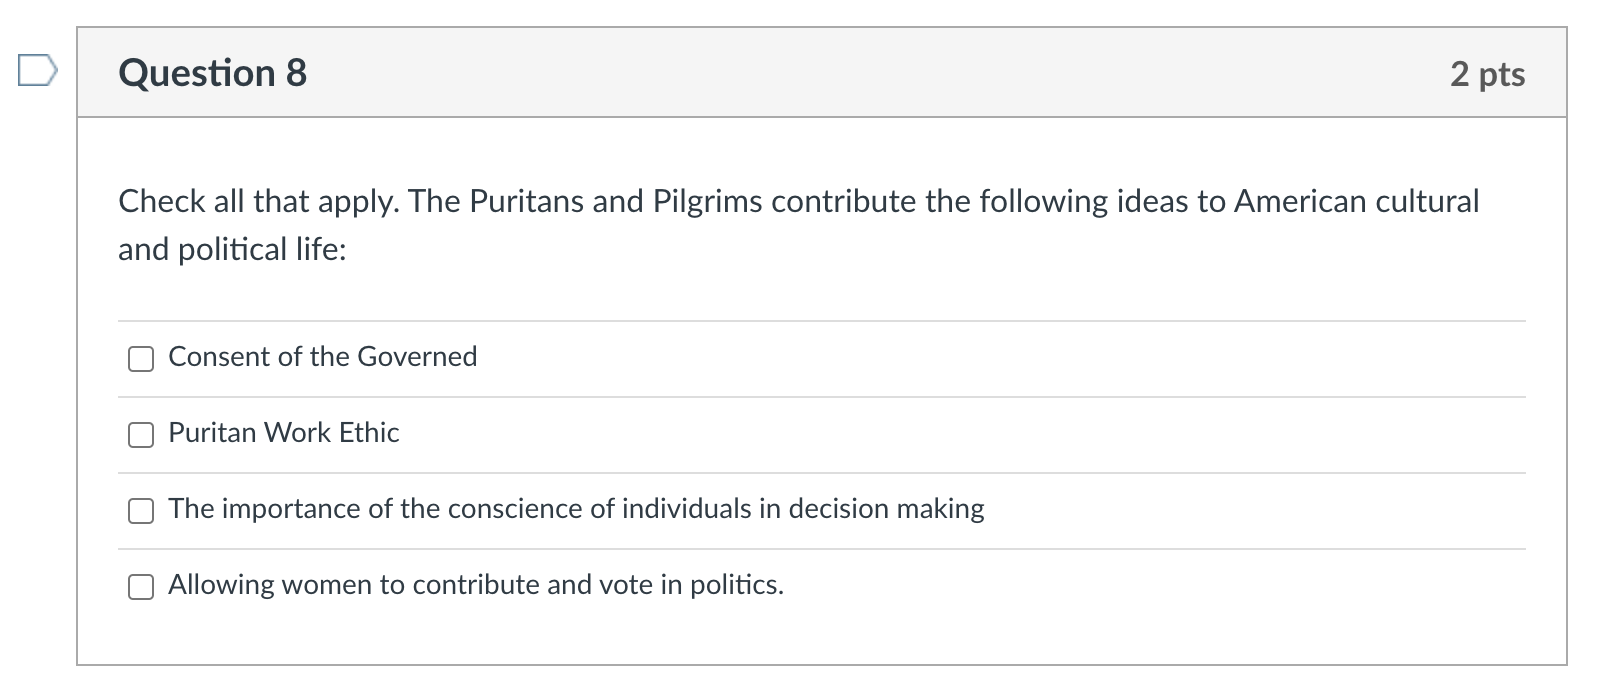Viewport: 1610px width, 692px height.
Task: Click the 'Puritan Work Ethic' answer text
Action: coord(283,433)
